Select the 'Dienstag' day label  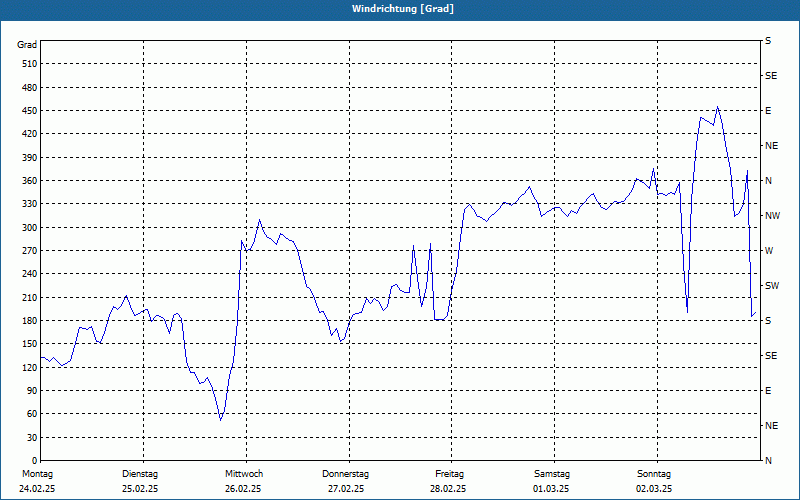pos(140,474)
